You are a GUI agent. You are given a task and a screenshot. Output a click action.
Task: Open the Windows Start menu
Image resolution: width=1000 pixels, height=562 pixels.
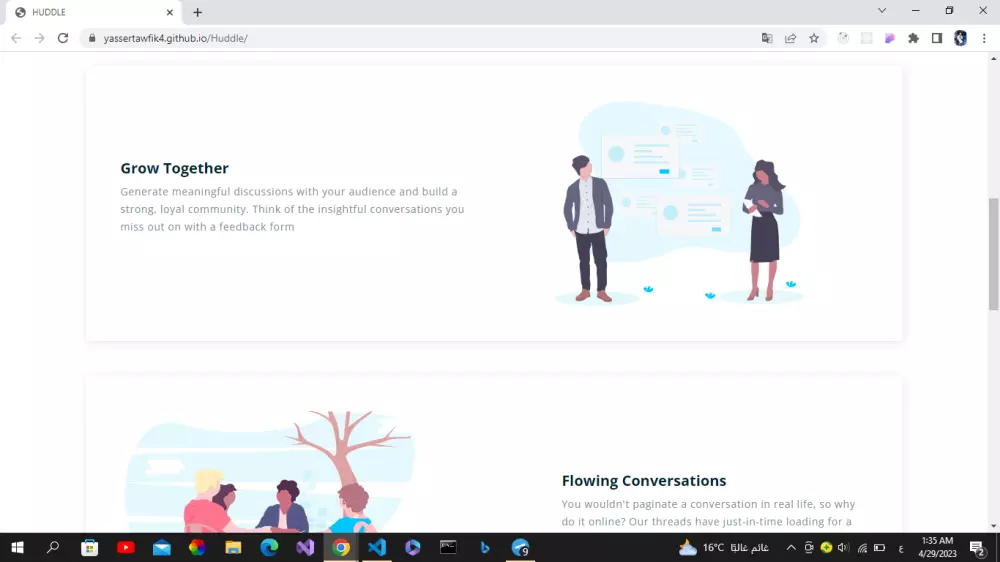17,547
